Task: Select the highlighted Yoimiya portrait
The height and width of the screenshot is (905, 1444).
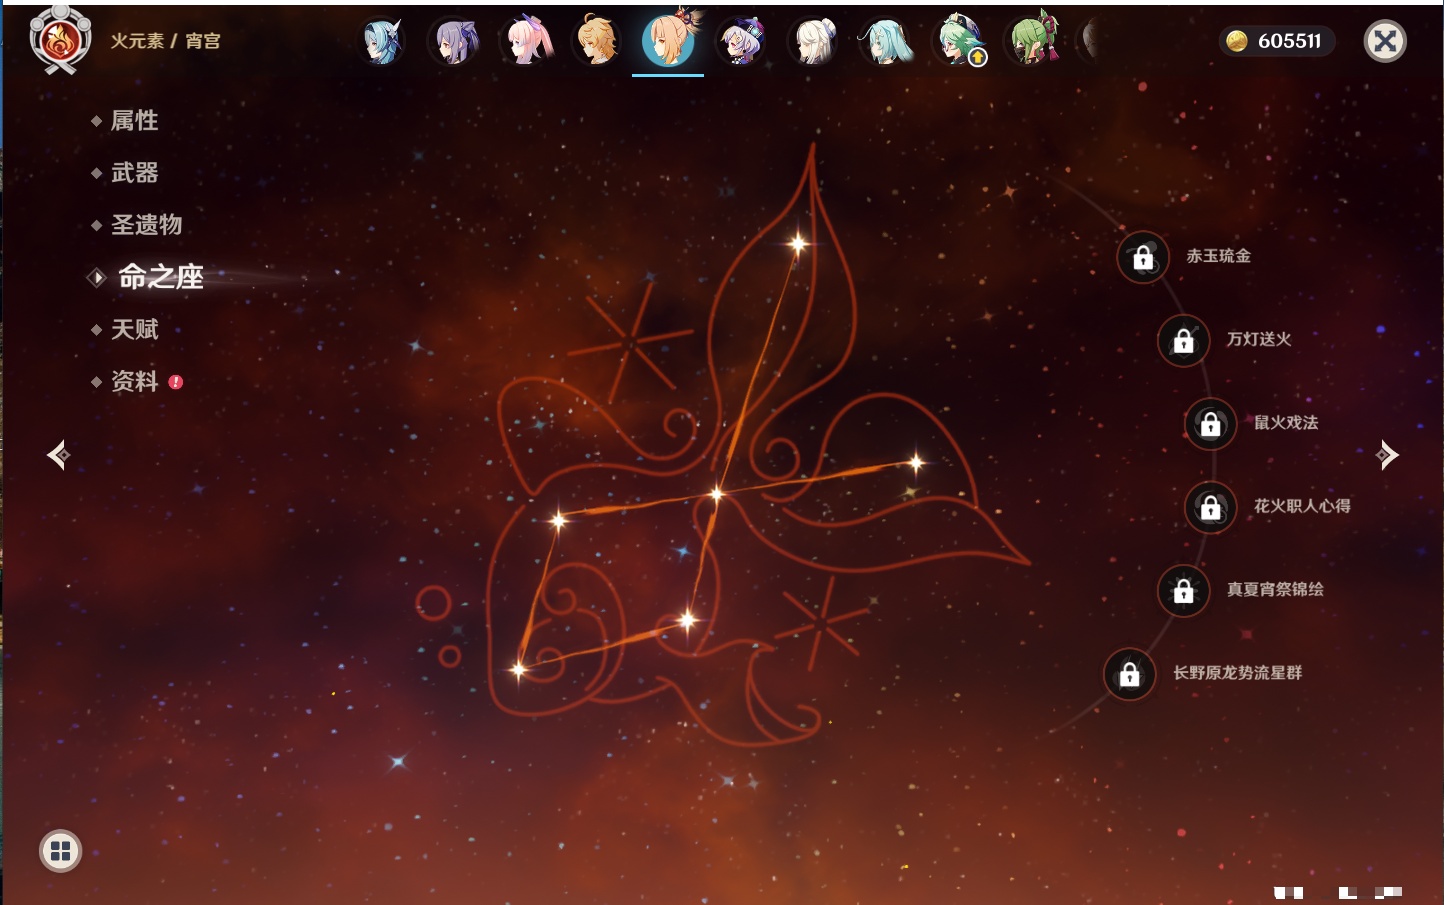Action: 669,40
